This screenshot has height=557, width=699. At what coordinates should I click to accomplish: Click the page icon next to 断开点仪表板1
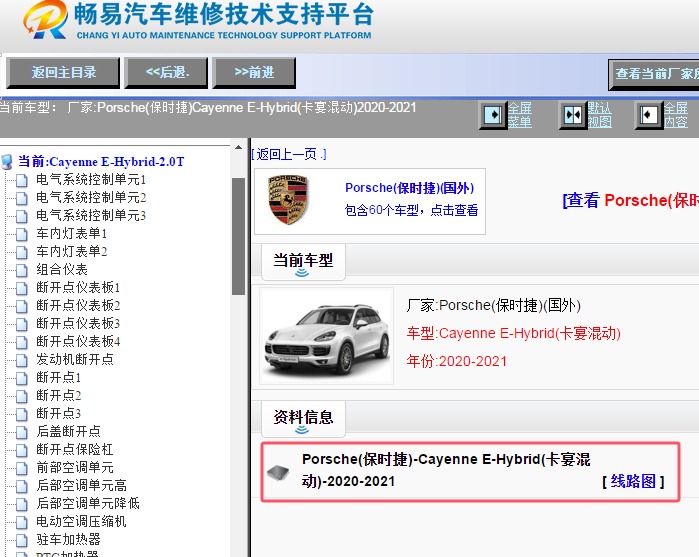point(21,288)
